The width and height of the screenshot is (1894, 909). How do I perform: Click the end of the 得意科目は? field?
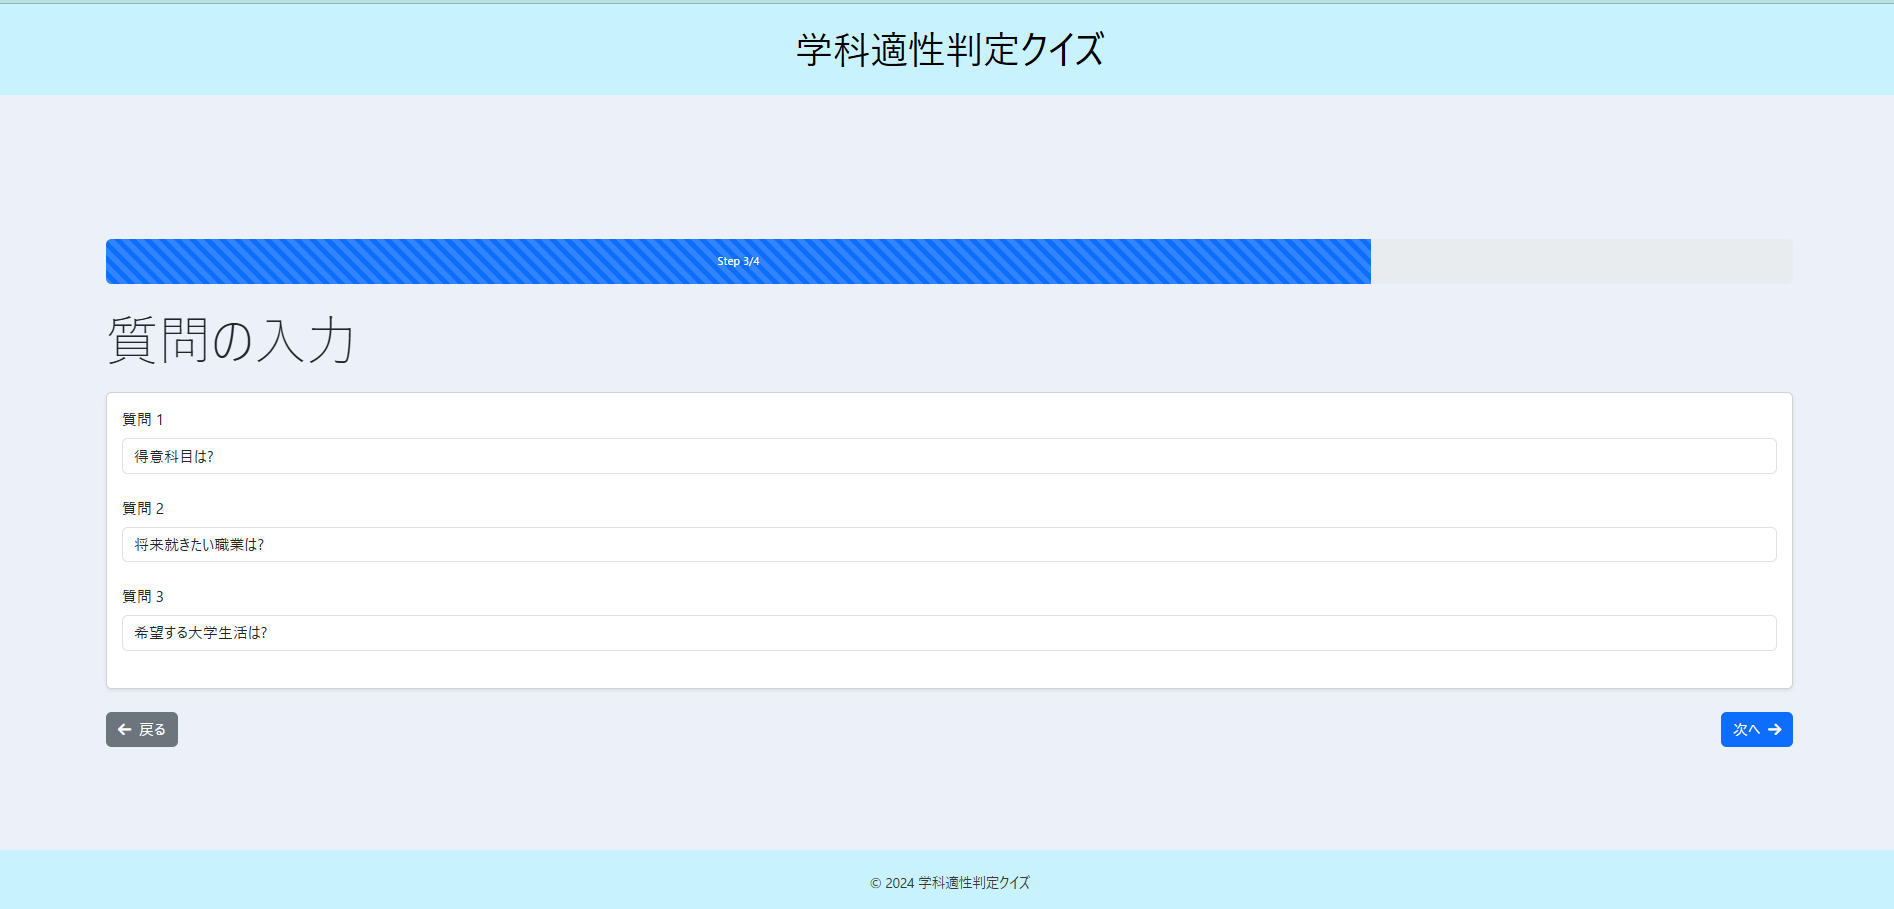tap(1740, 456)
